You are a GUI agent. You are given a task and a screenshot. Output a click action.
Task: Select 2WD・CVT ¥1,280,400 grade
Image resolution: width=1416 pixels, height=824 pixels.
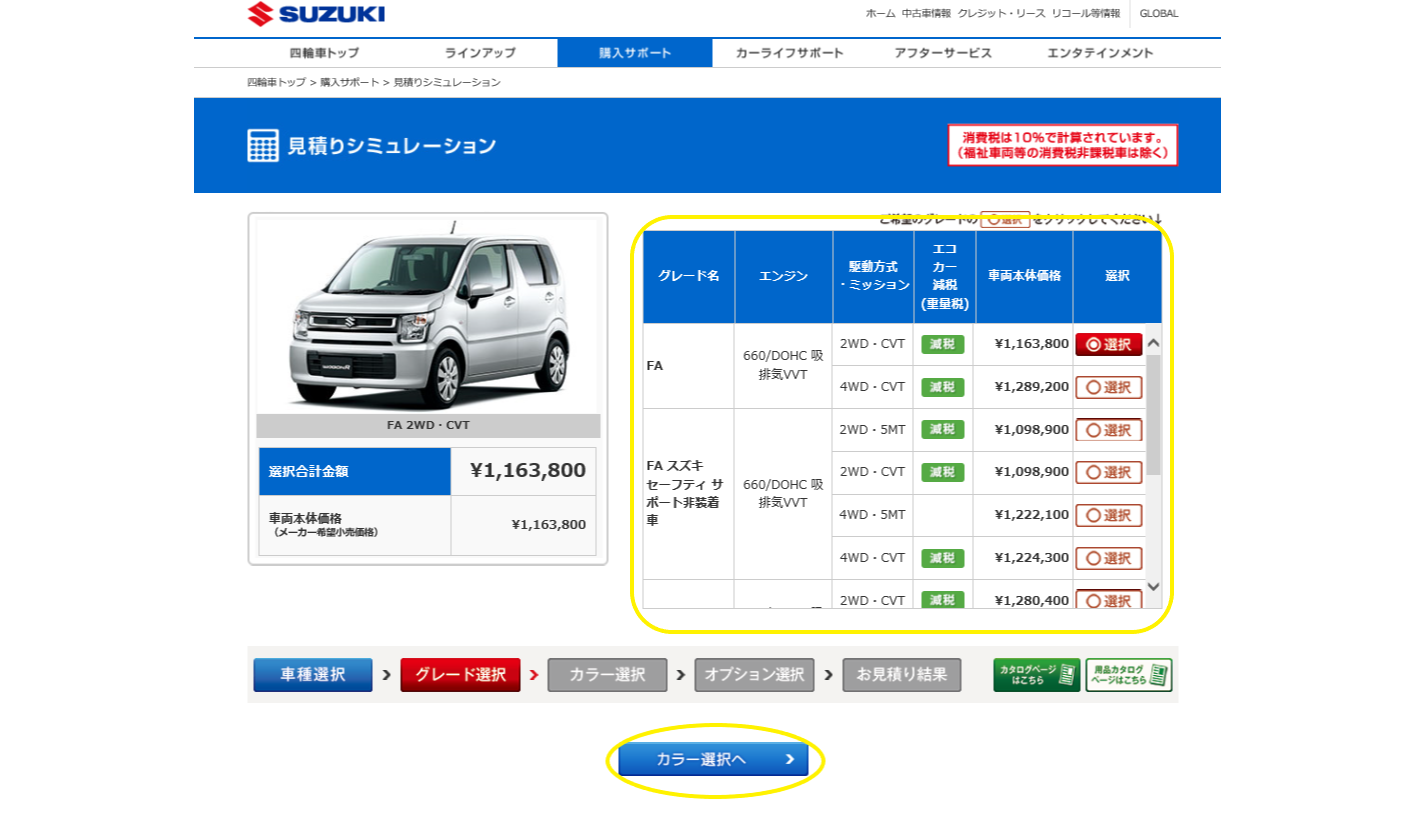click(x=1109, y=600)
